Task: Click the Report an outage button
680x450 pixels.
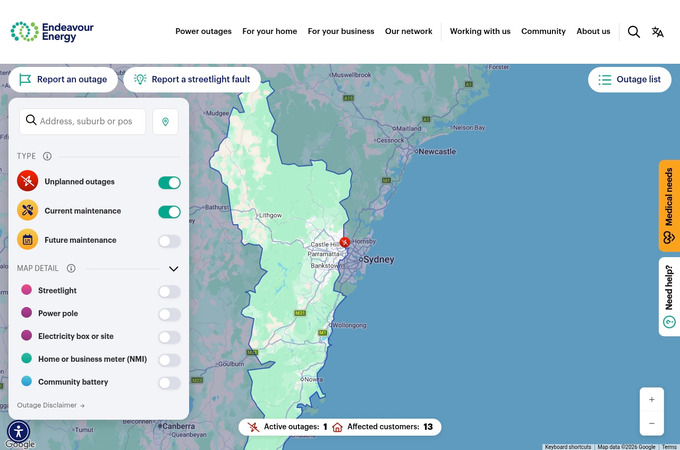Action: [63, 79]
